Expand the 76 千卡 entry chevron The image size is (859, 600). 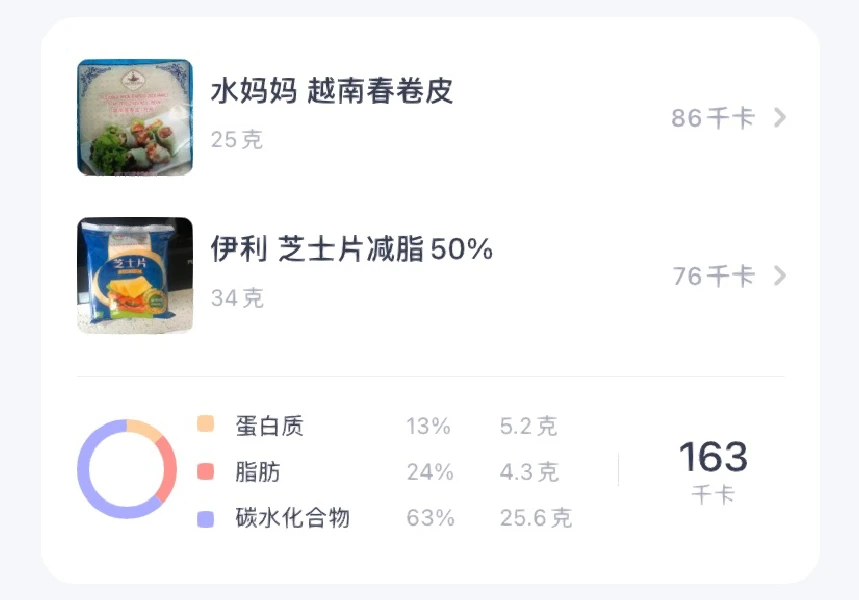[x=780, y=276]
